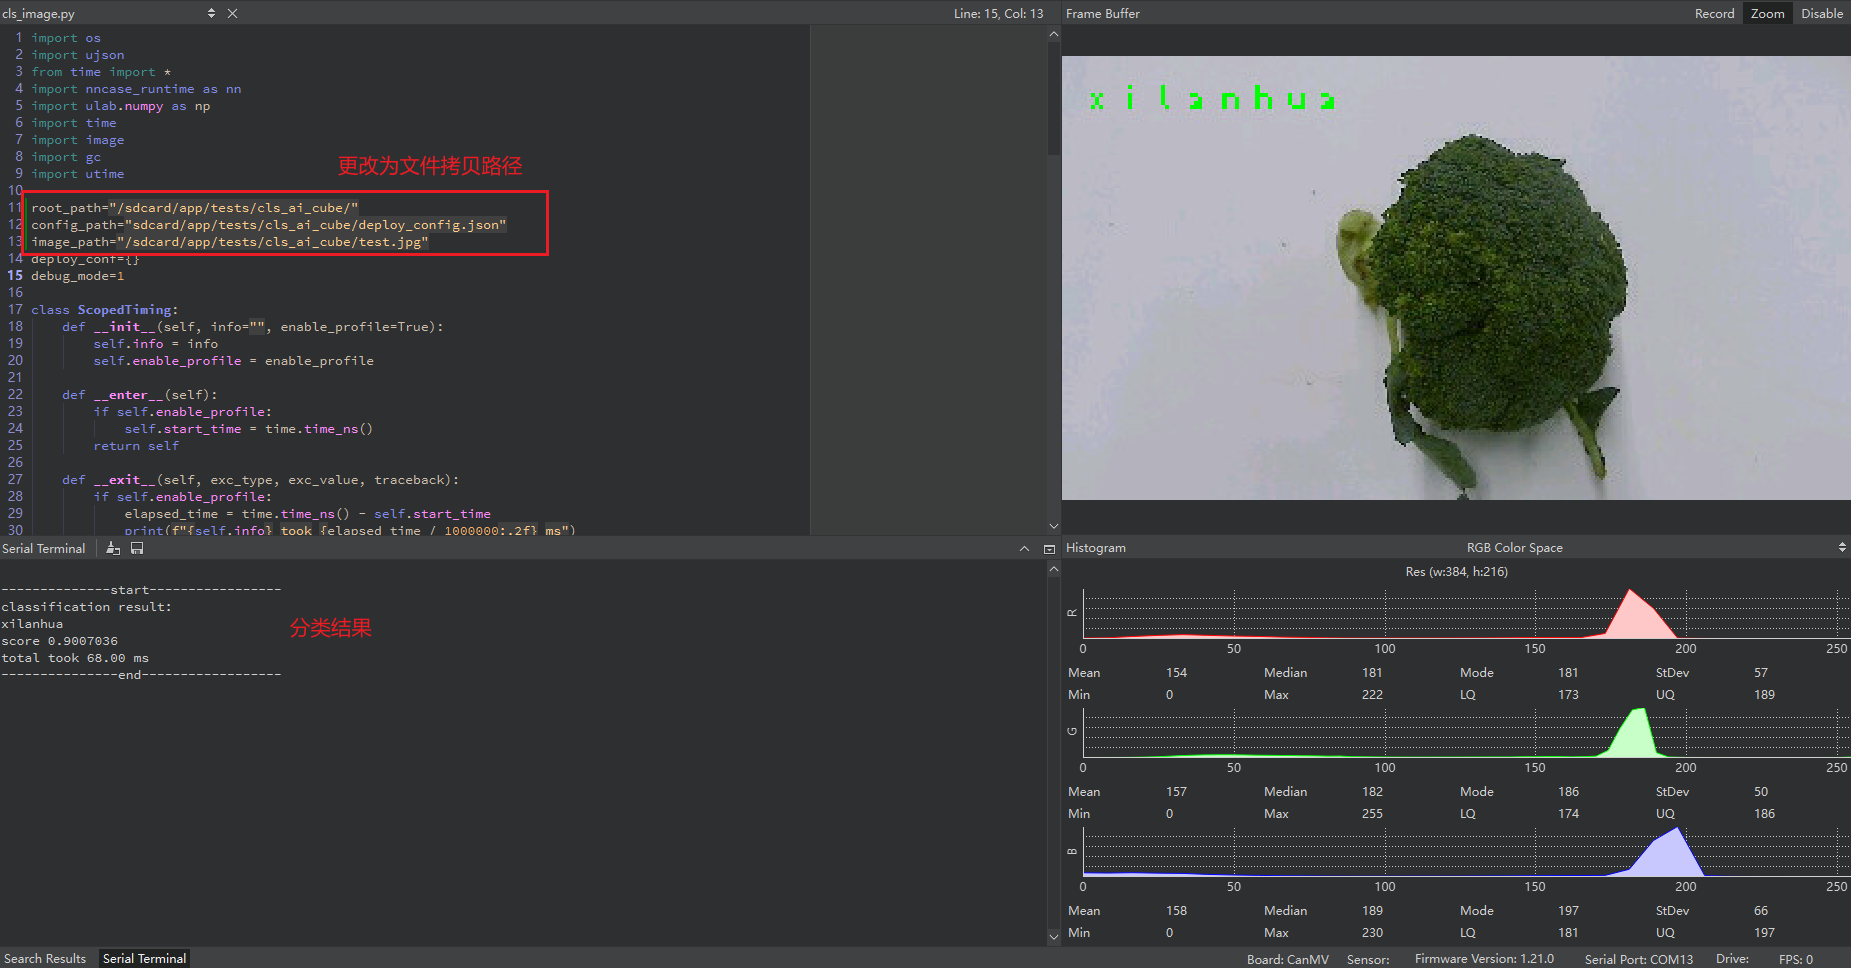
Task: Clear the Serial Terminal output
Action: (113, 549)
